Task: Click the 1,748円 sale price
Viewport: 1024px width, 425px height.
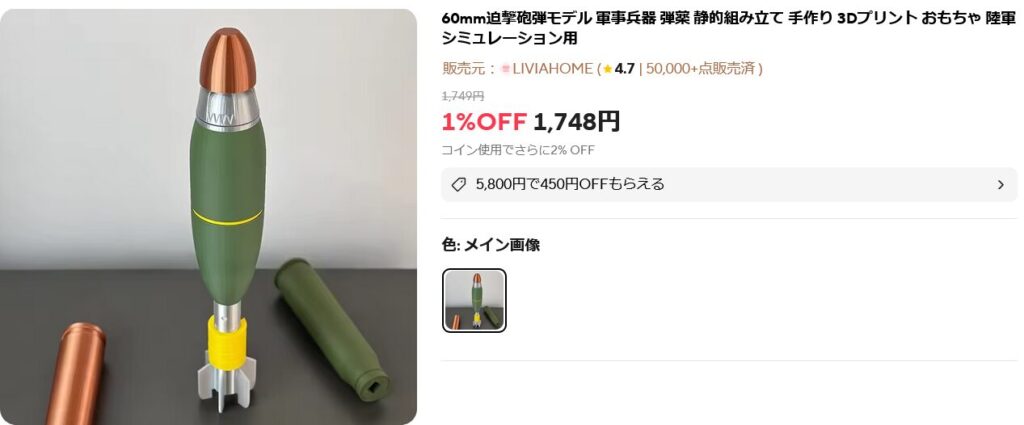Action: click(x=577, y=121)
